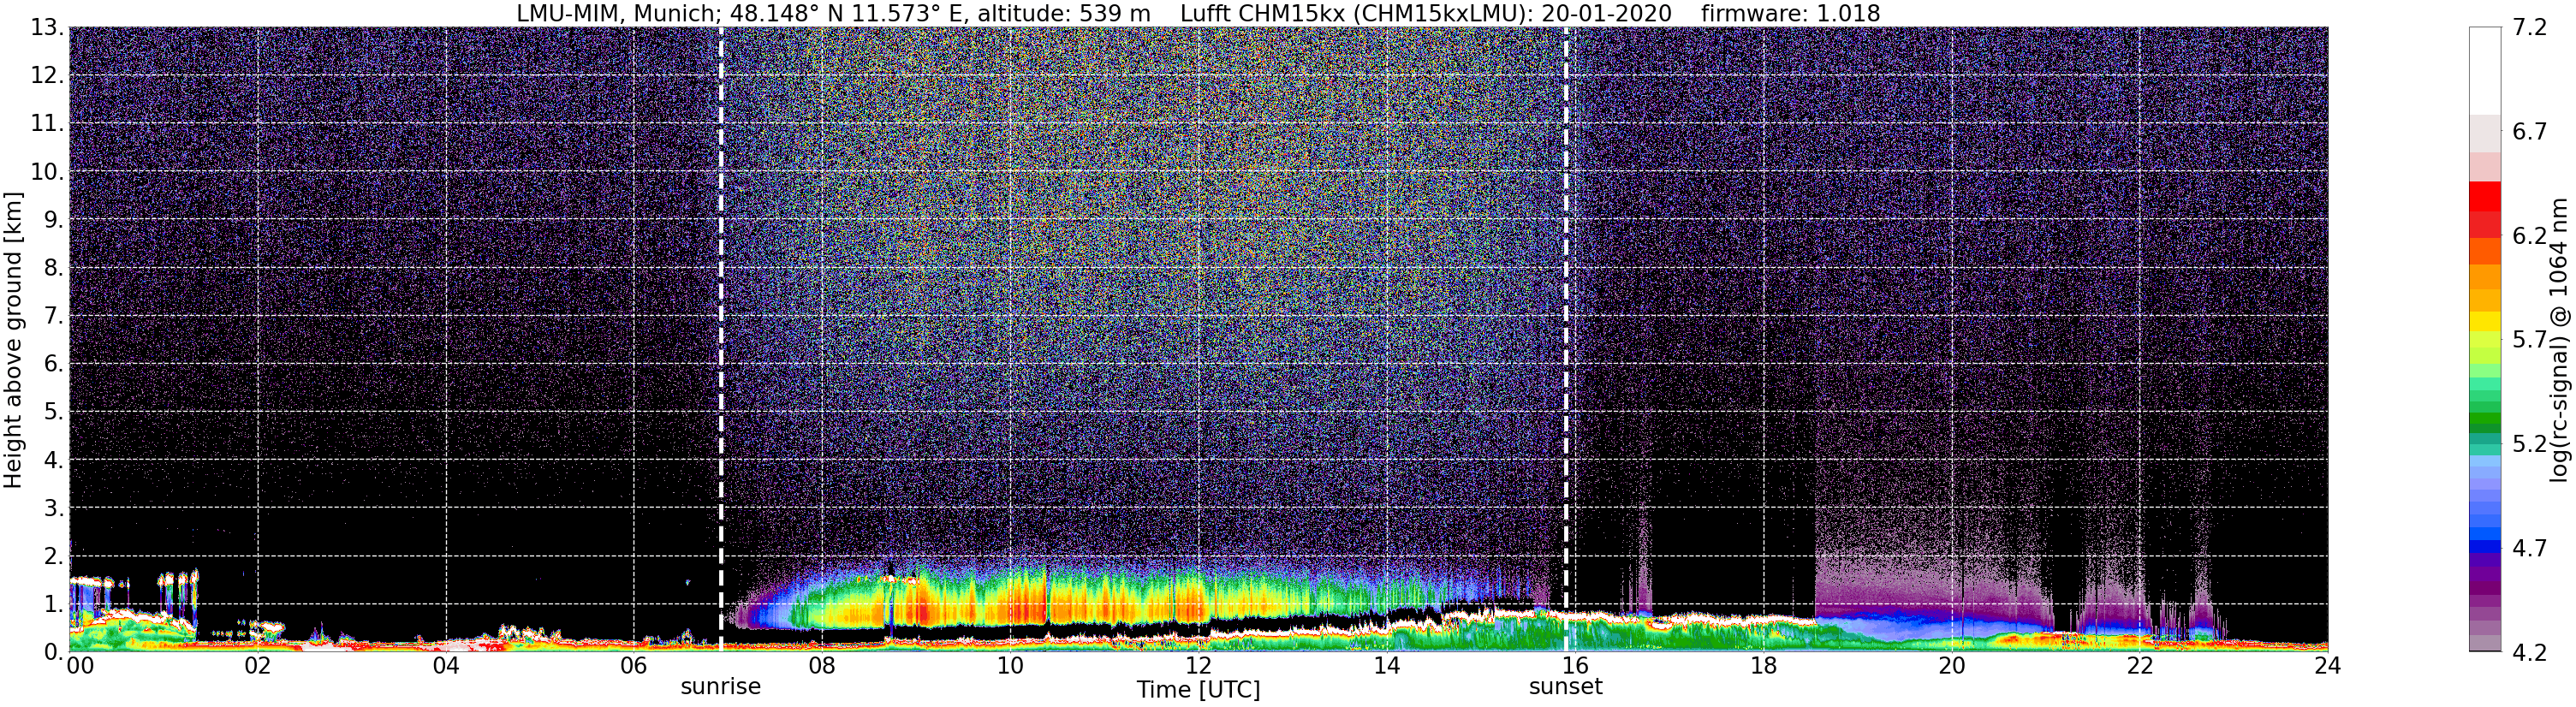Click the 'sunrise' label below the axis
This screenshot has height=707, width=2576.
[720, 687]
